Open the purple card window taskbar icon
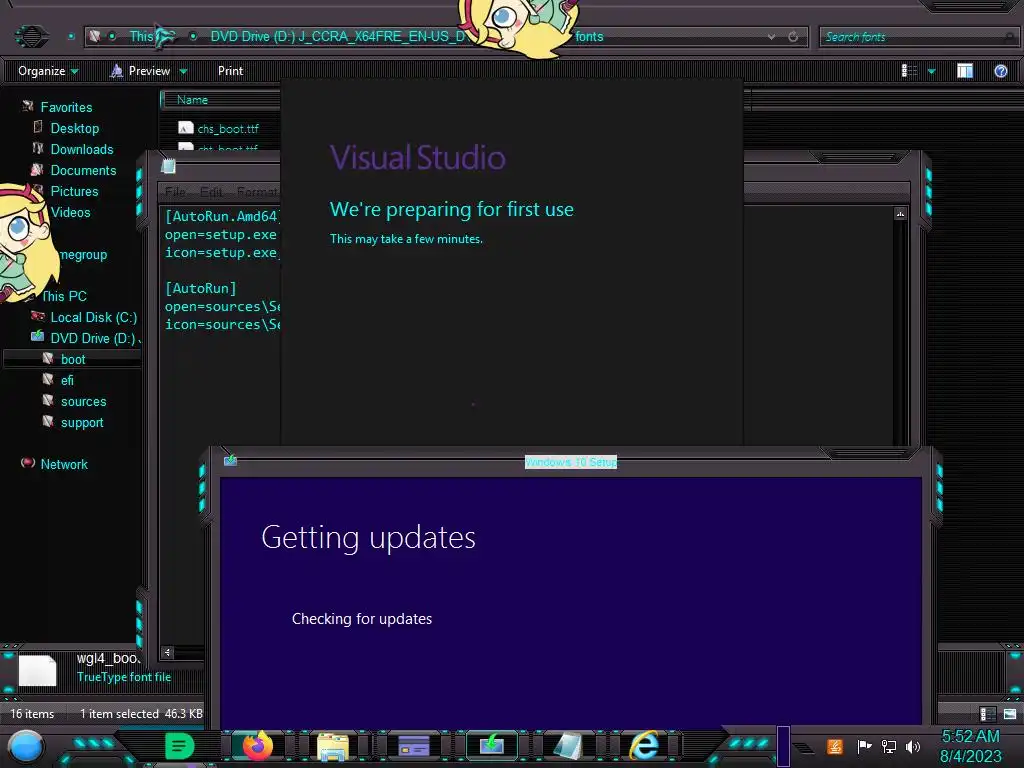The width and height of the screenshot is (1024, 768). point(413,746)
